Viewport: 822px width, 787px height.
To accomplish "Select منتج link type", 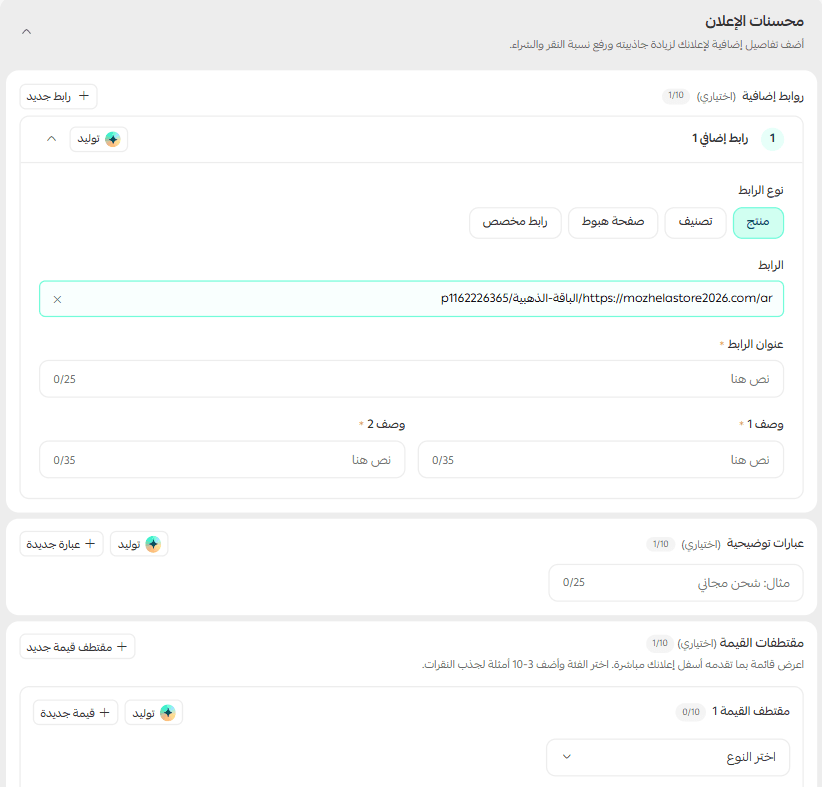I will tap(758, 222).
